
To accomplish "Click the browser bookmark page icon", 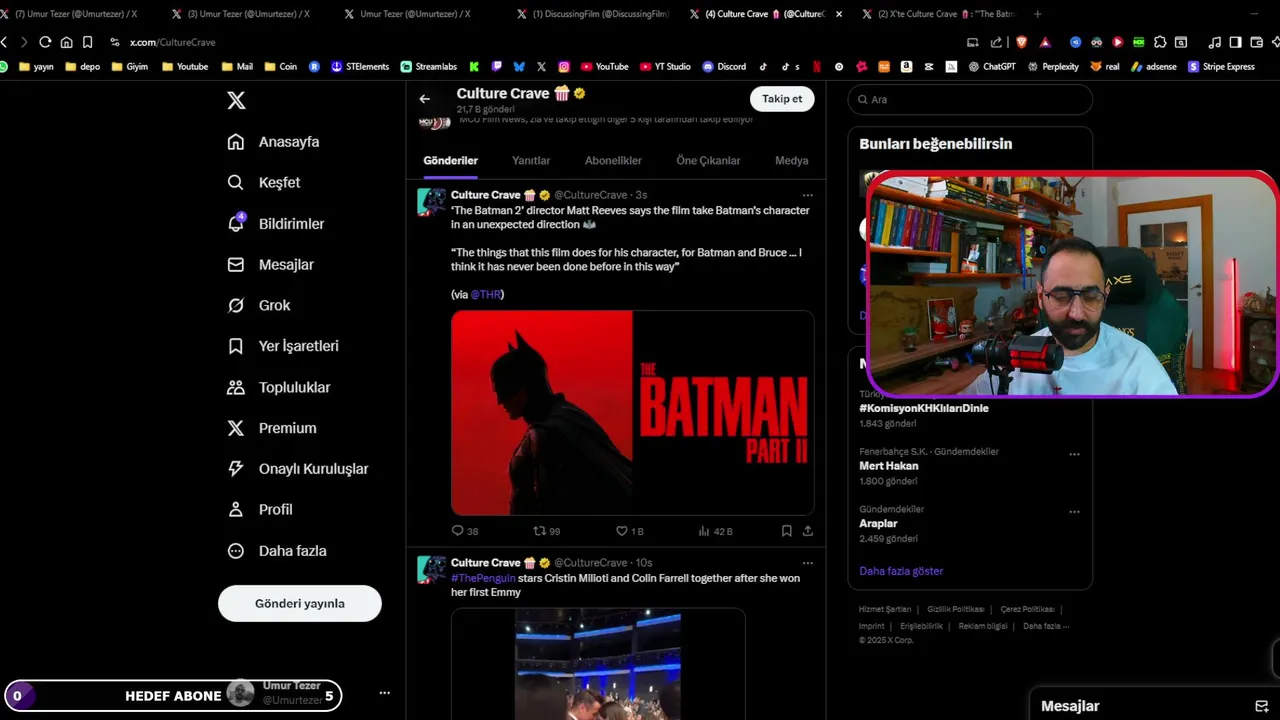I will [87, 42].
